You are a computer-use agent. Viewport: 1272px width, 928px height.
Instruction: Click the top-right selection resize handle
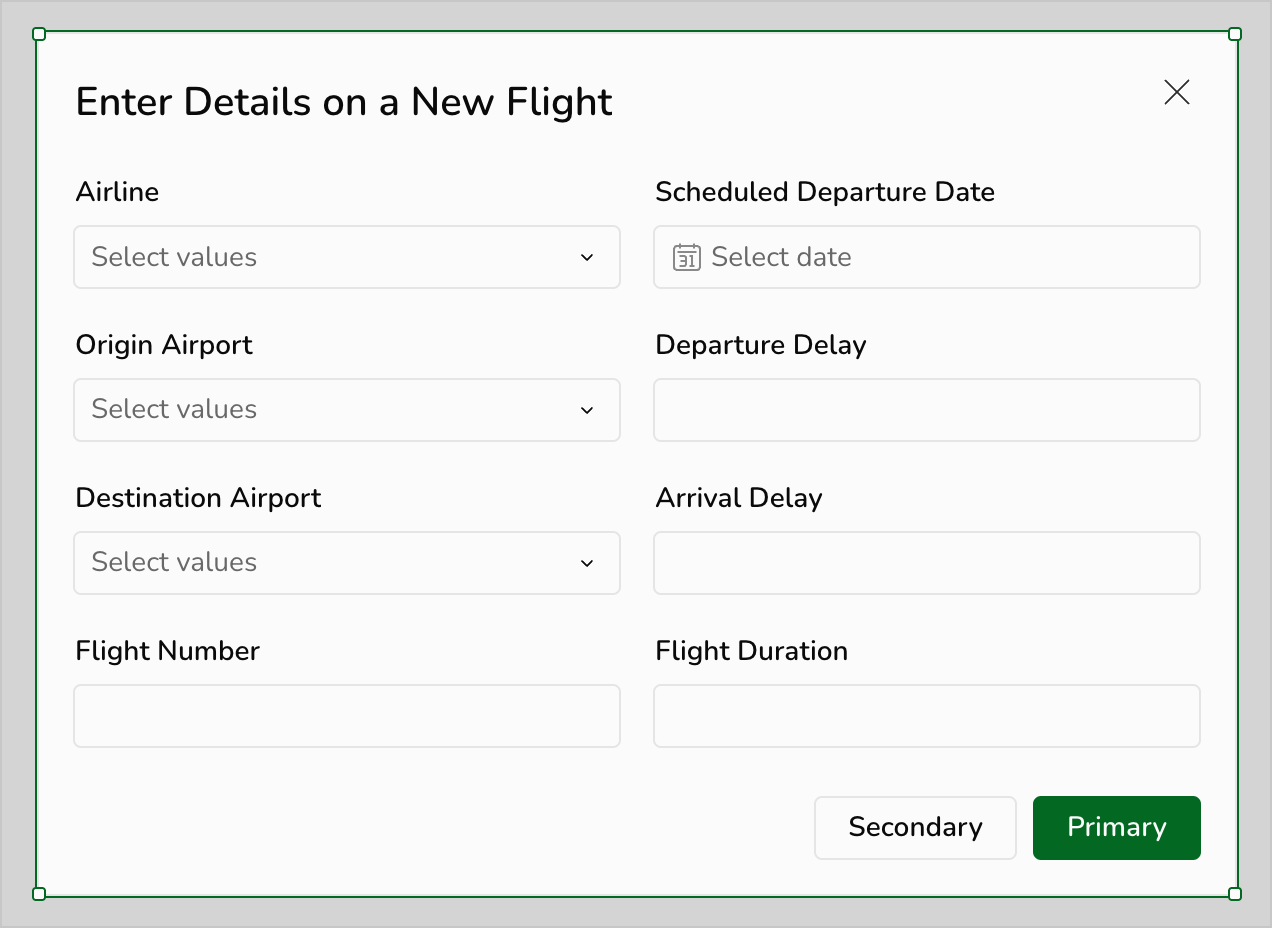click(1235, 34)
